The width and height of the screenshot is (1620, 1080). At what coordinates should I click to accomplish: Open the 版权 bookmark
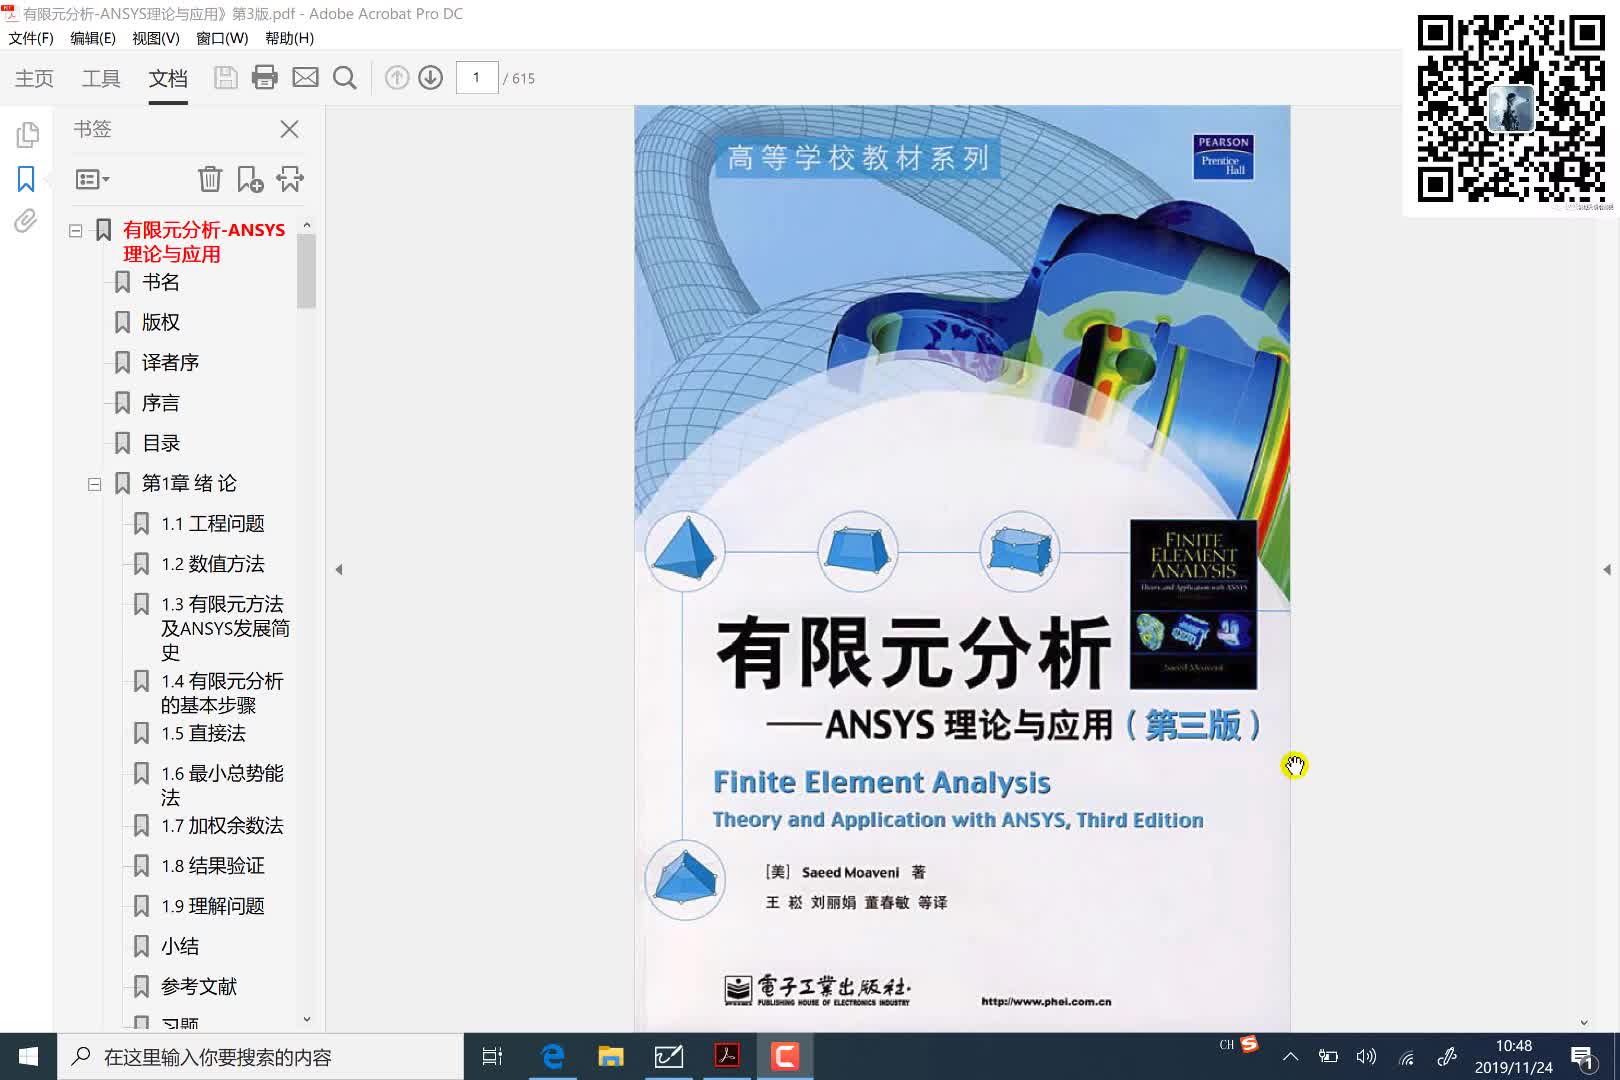click(161, 322)
